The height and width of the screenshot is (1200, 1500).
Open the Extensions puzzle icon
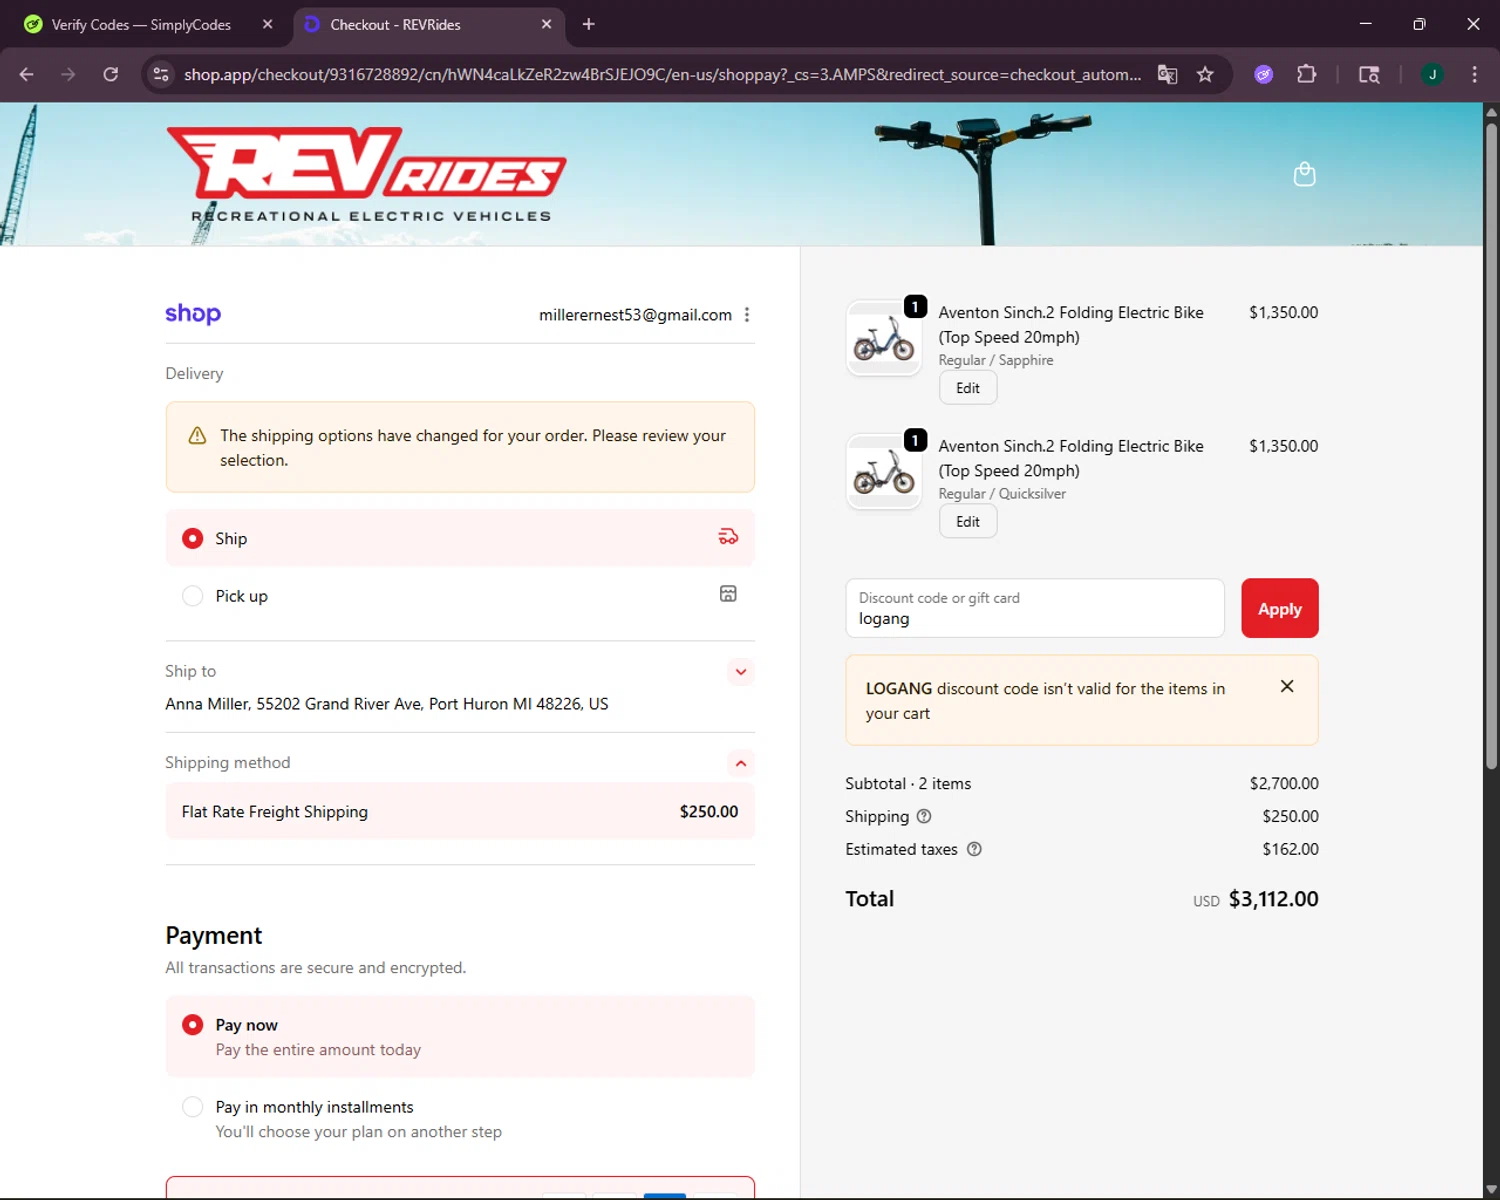[1306, 74]
